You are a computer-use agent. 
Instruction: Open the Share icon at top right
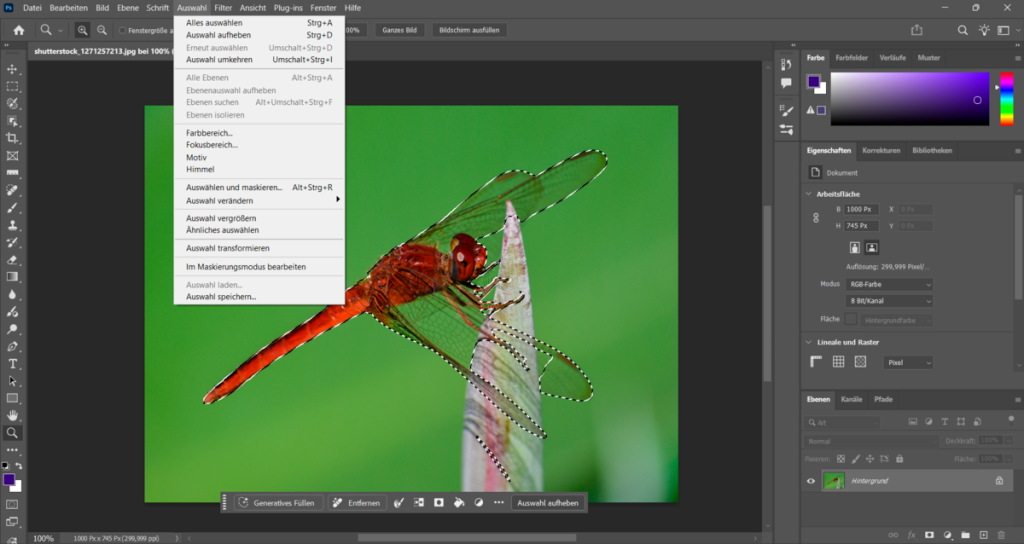pyautogui.click(x=917, y=30)
